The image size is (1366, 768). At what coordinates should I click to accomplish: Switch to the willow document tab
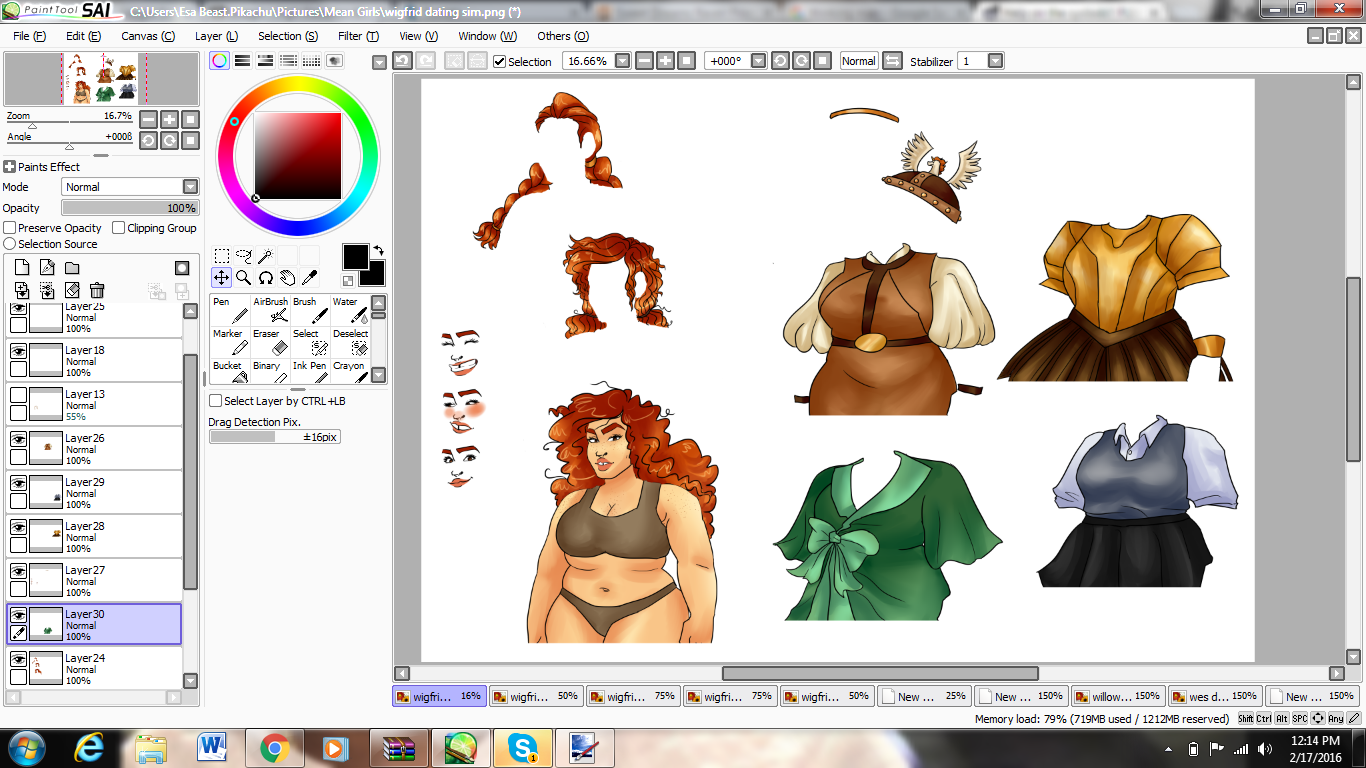pos(1116,696)
